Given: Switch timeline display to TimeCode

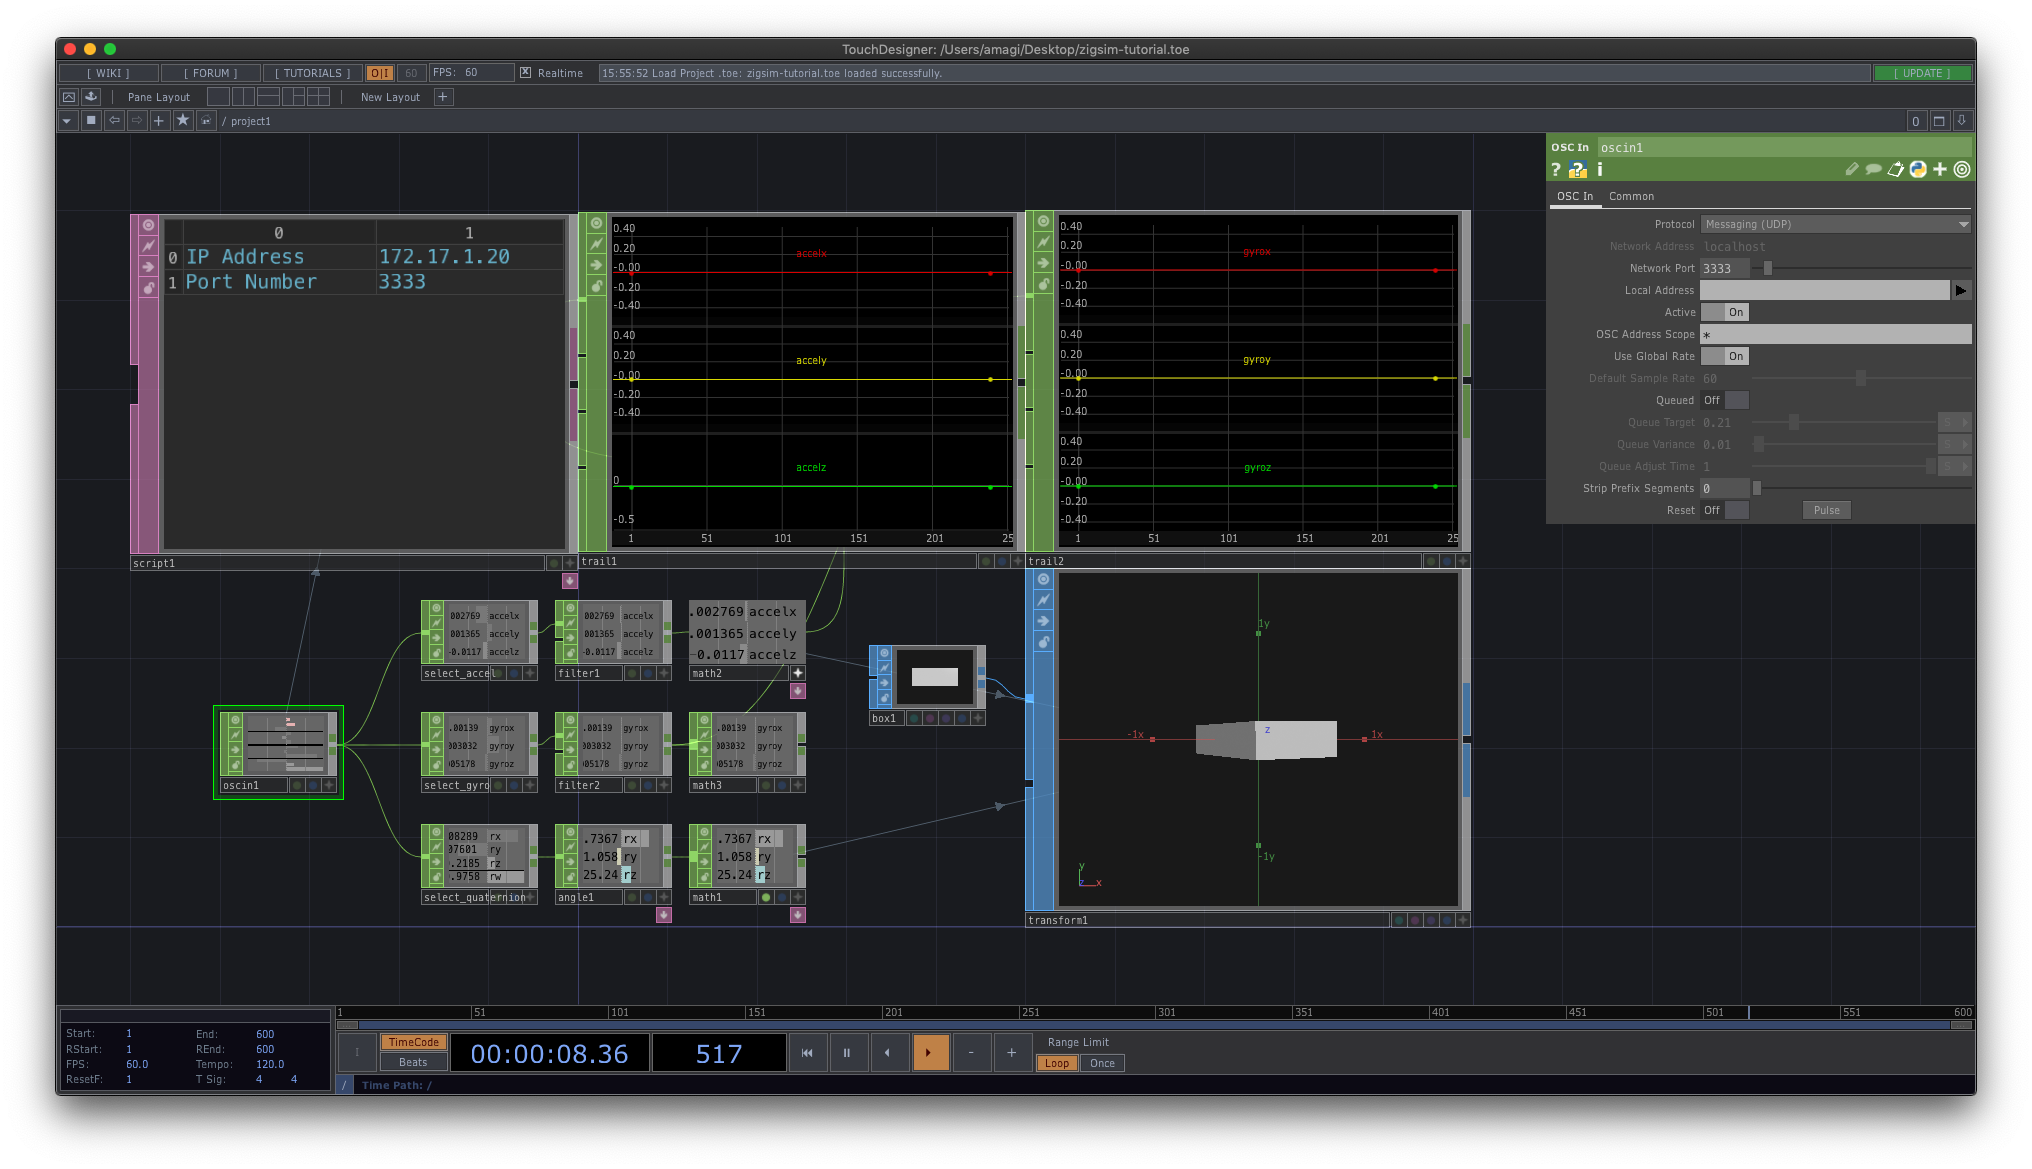Looking at the screenshot, I should coord(413,1042).
